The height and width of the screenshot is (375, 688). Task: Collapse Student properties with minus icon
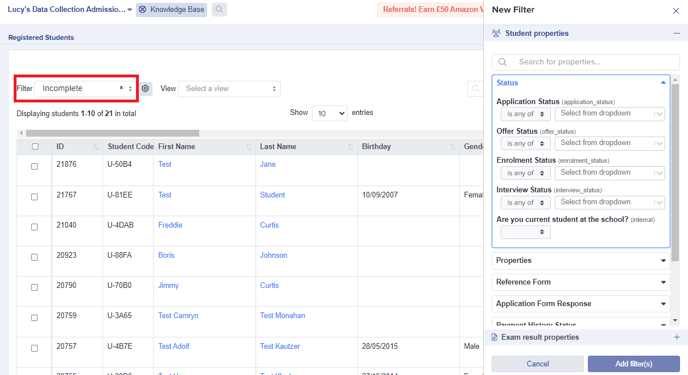pos(676,33)
